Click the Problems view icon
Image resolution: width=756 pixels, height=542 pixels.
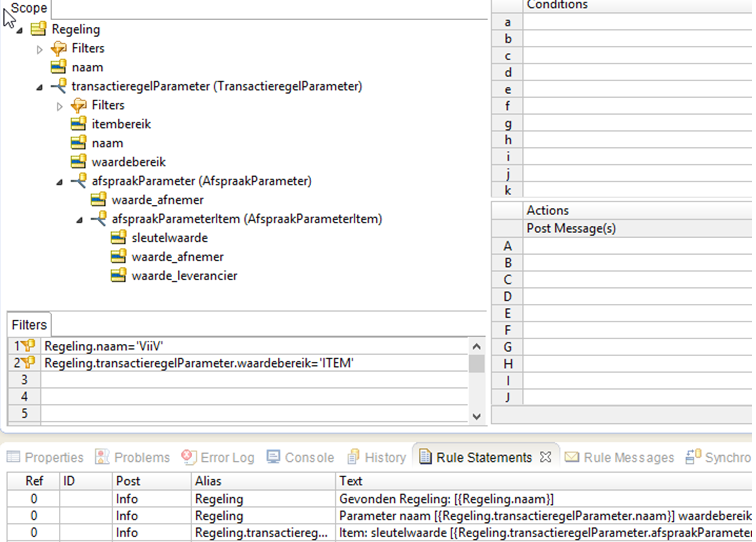[102, 457]
